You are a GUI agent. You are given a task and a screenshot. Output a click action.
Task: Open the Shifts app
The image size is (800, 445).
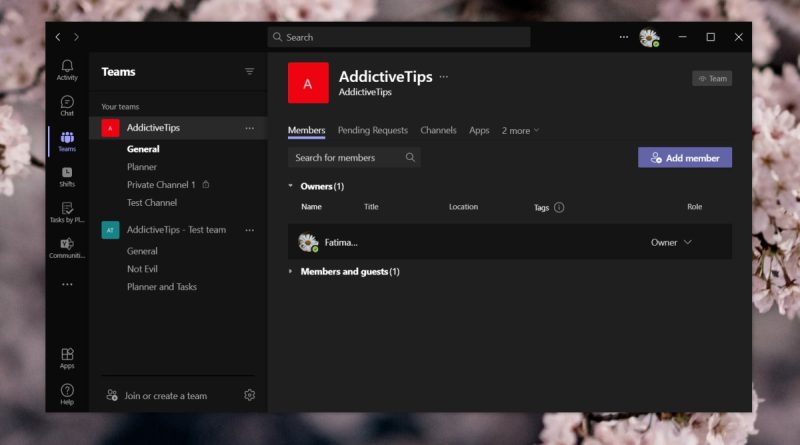coord(67,177)
